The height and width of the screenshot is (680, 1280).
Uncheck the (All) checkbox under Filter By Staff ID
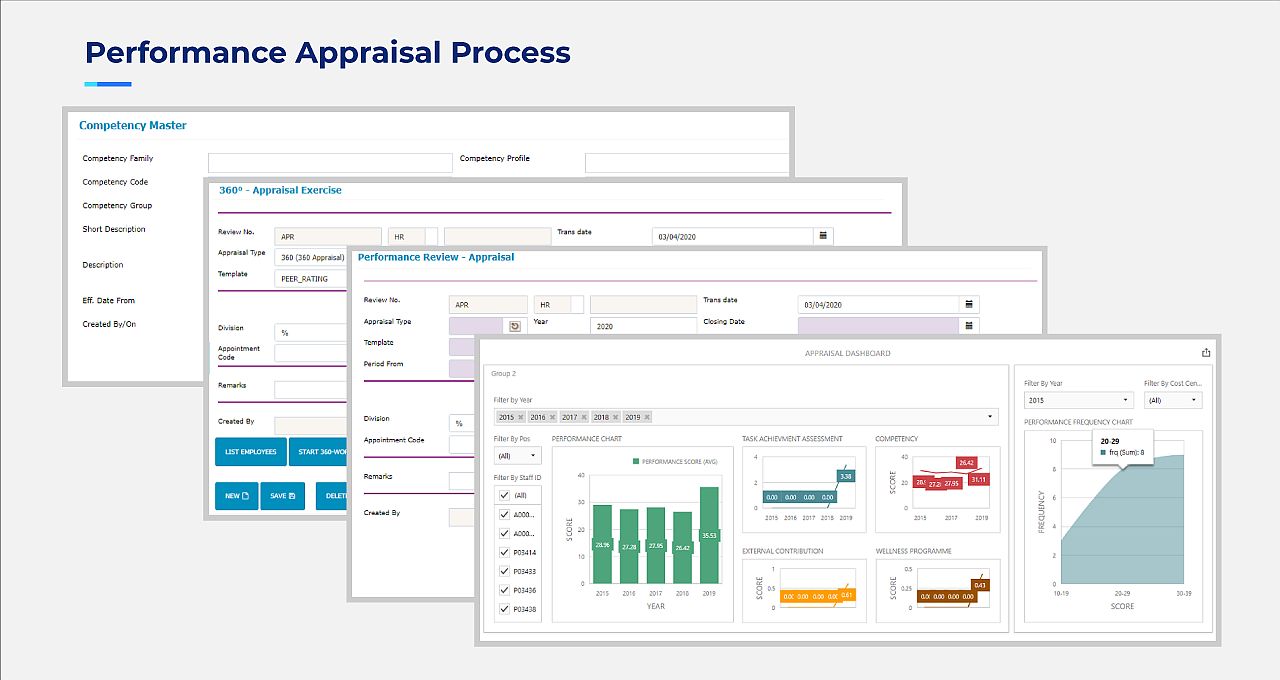pos(504,495)
